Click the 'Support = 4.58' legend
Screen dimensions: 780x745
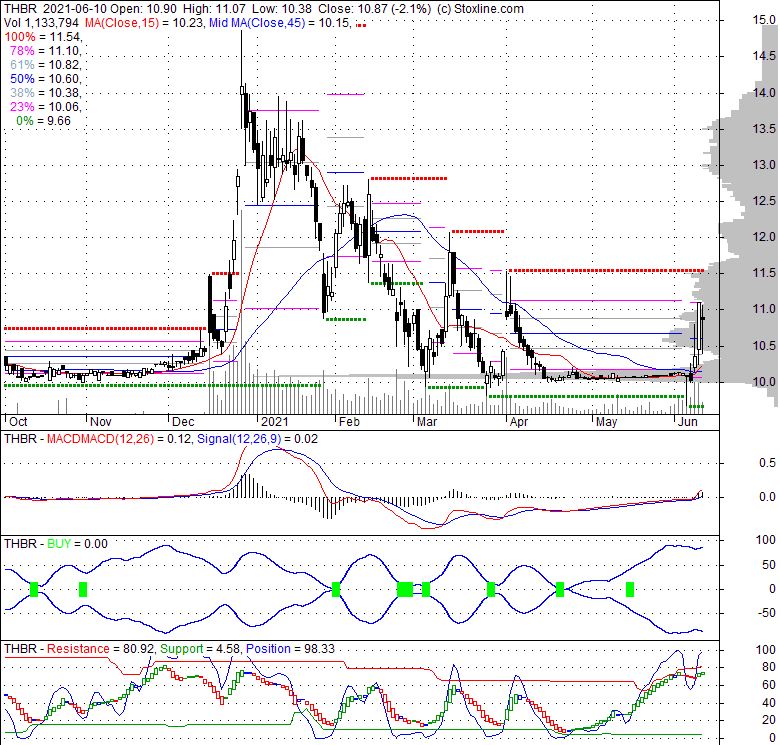pos(200,649)
